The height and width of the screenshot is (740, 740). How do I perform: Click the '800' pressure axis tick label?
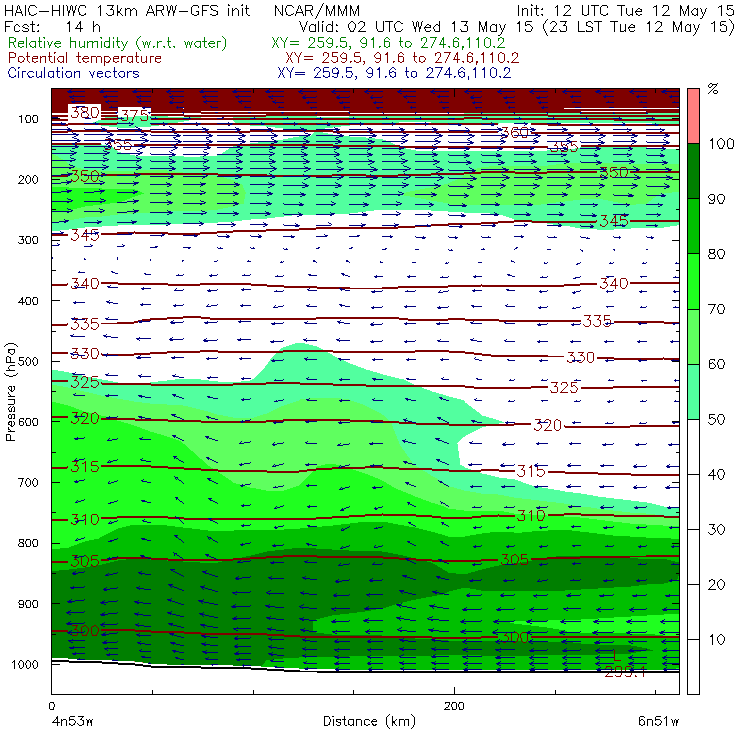28,543
